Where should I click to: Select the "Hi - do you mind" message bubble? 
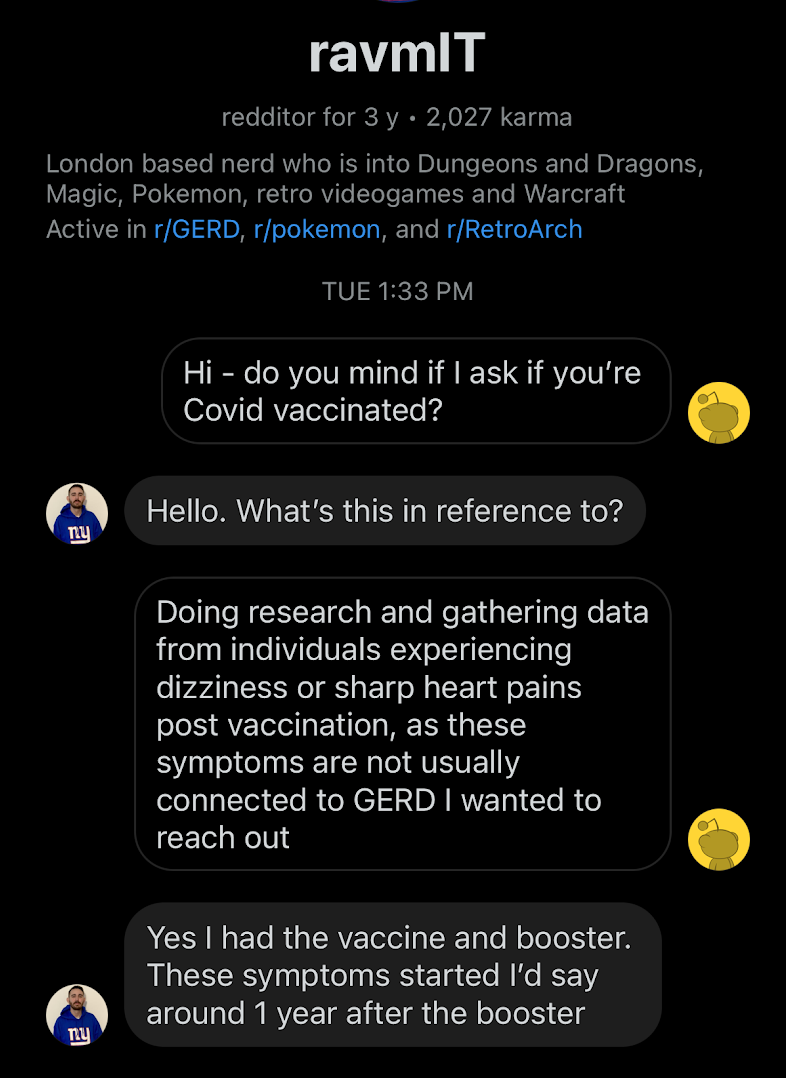click(x=416, y=390)
